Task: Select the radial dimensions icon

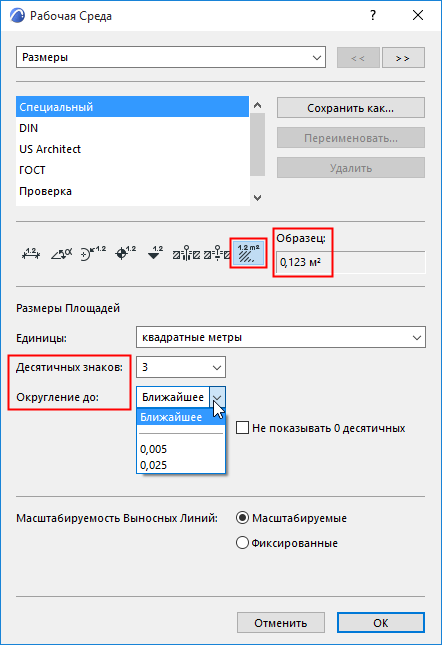Action: pyautogui.click(x=93, y=254)
